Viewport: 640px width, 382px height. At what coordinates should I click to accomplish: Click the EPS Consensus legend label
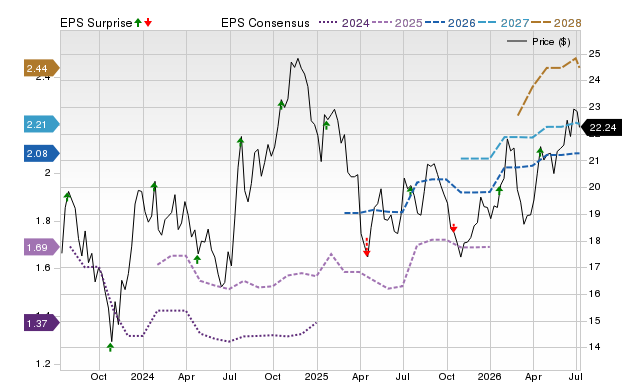point(265,23)
